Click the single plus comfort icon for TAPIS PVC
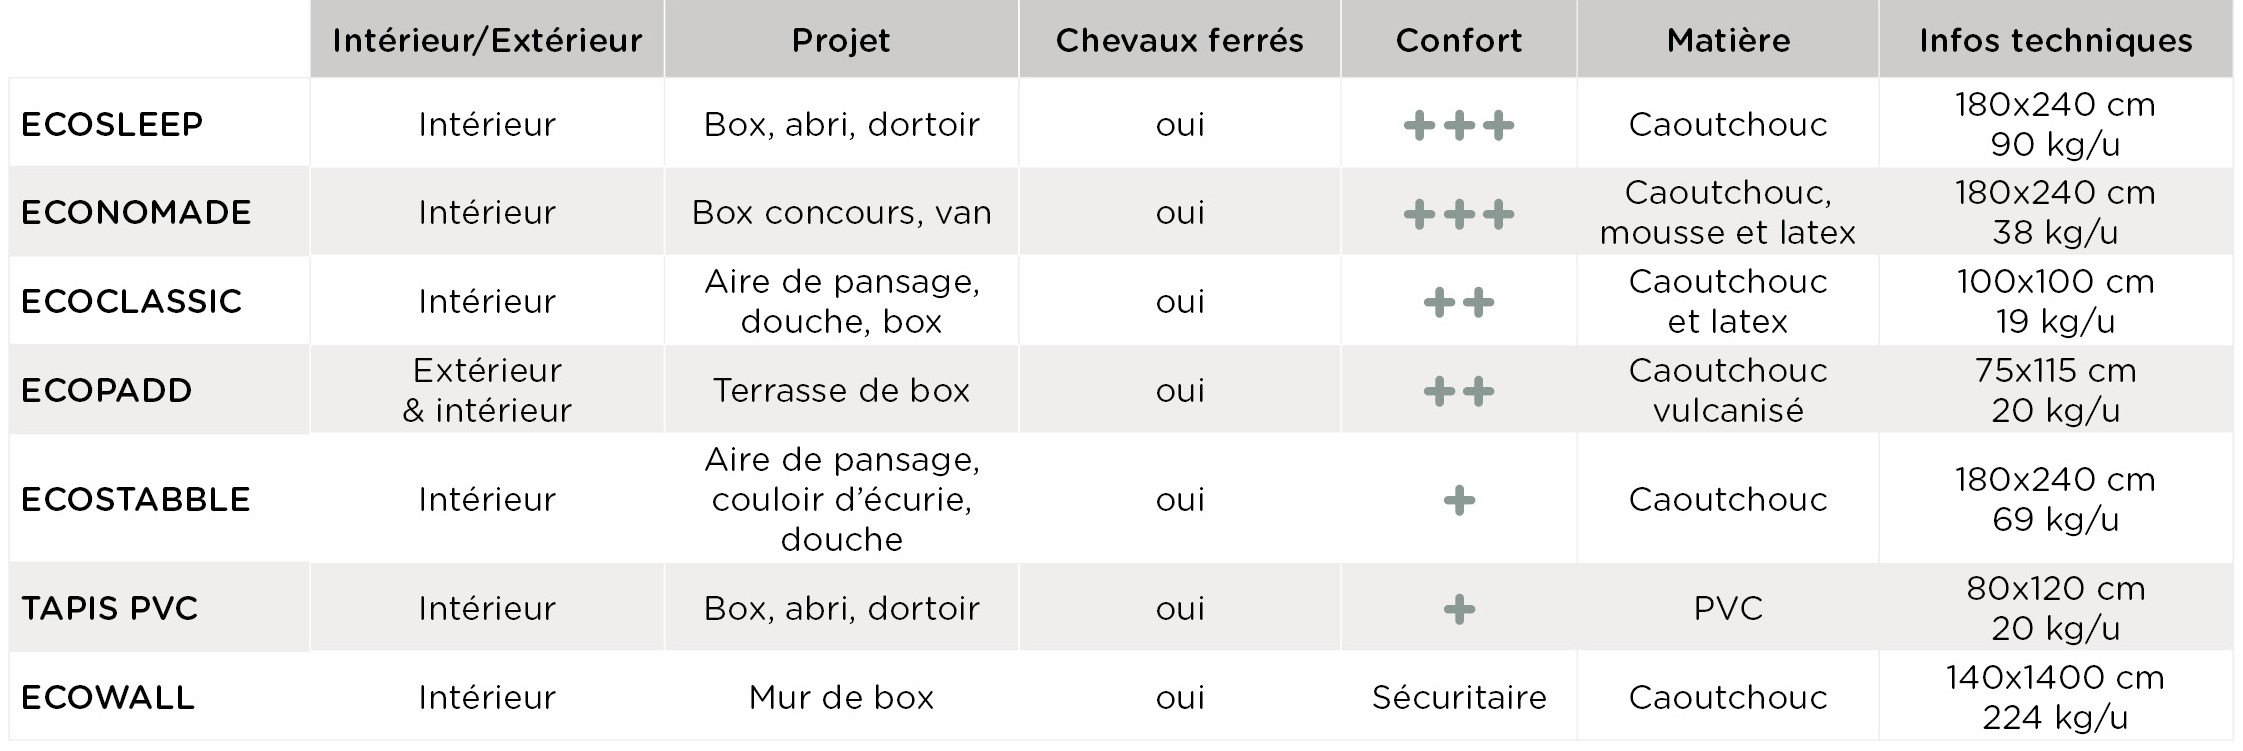 point(1459,609)
